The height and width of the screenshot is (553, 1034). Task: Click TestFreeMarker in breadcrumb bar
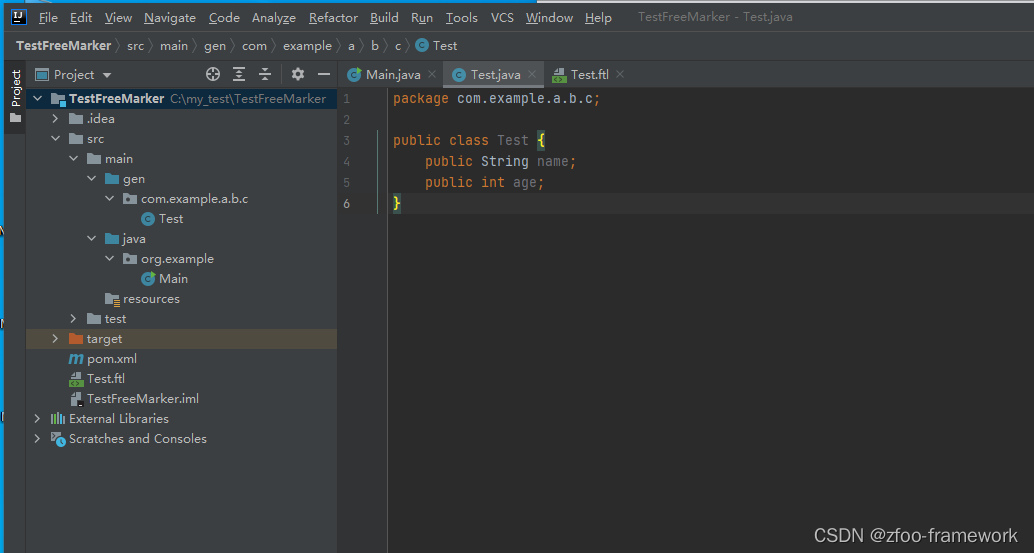coord(63,45)
